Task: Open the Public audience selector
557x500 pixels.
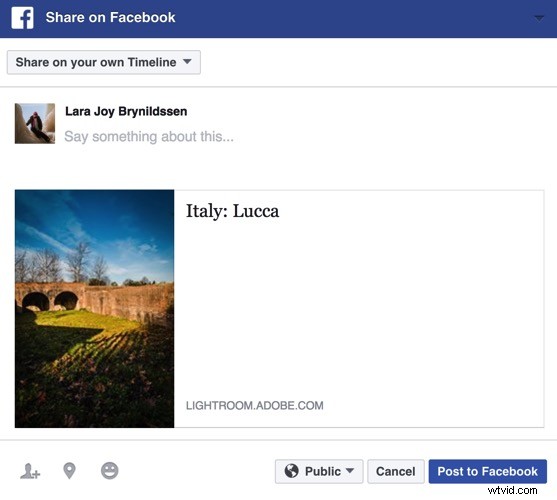Action: pyautogui.click(x=319, y=471)
